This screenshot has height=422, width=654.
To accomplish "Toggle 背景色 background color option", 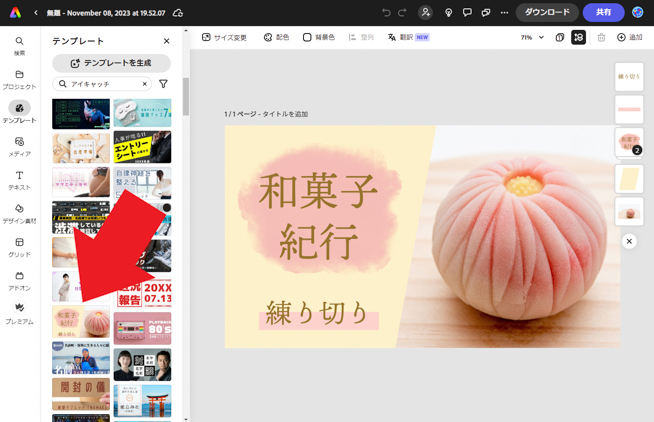I will 318,37.
